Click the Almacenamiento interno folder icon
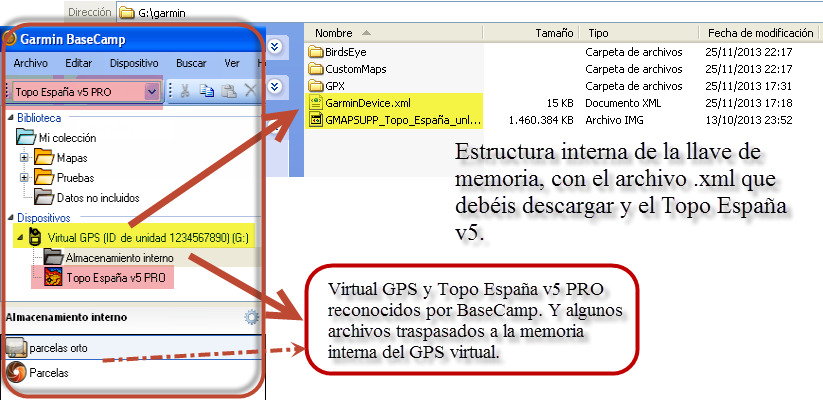 (x=53, y=257)
